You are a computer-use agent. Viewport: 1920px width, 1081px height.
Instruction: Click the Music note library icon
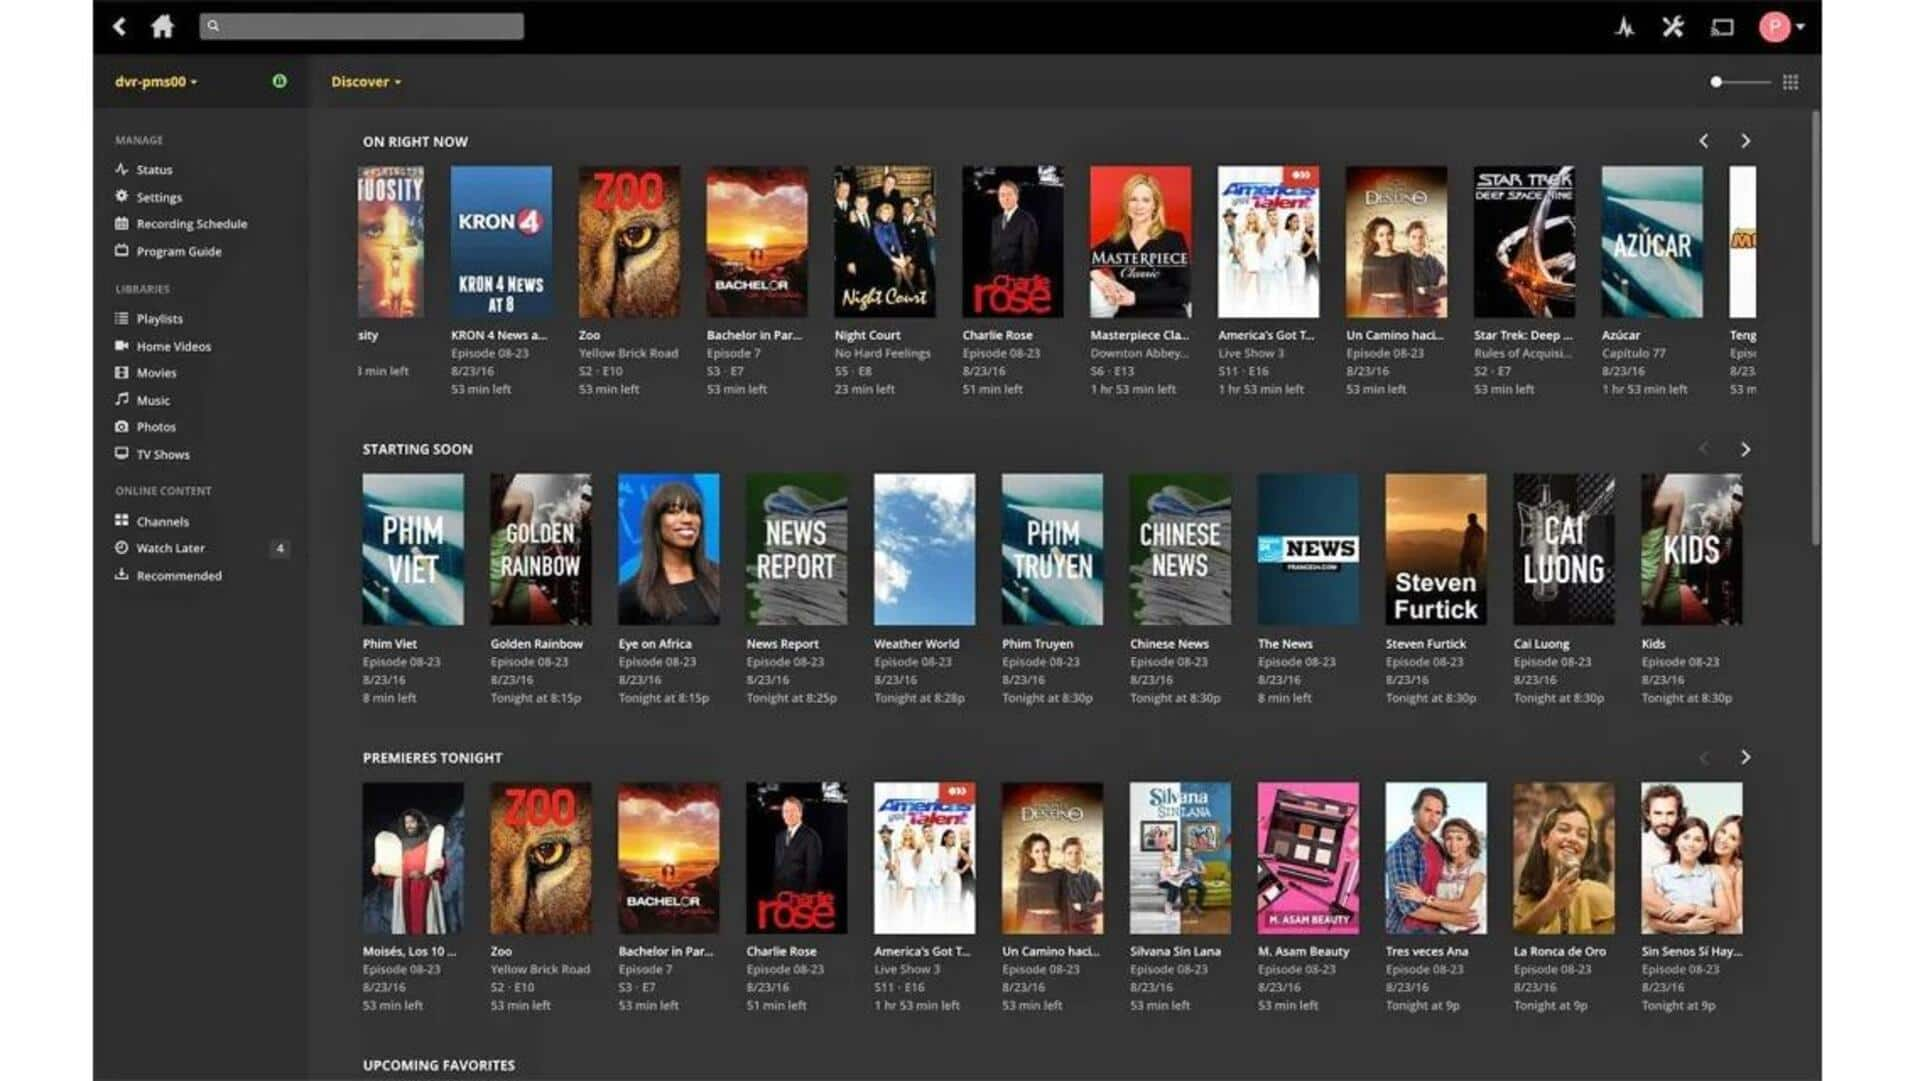point(122,399)
